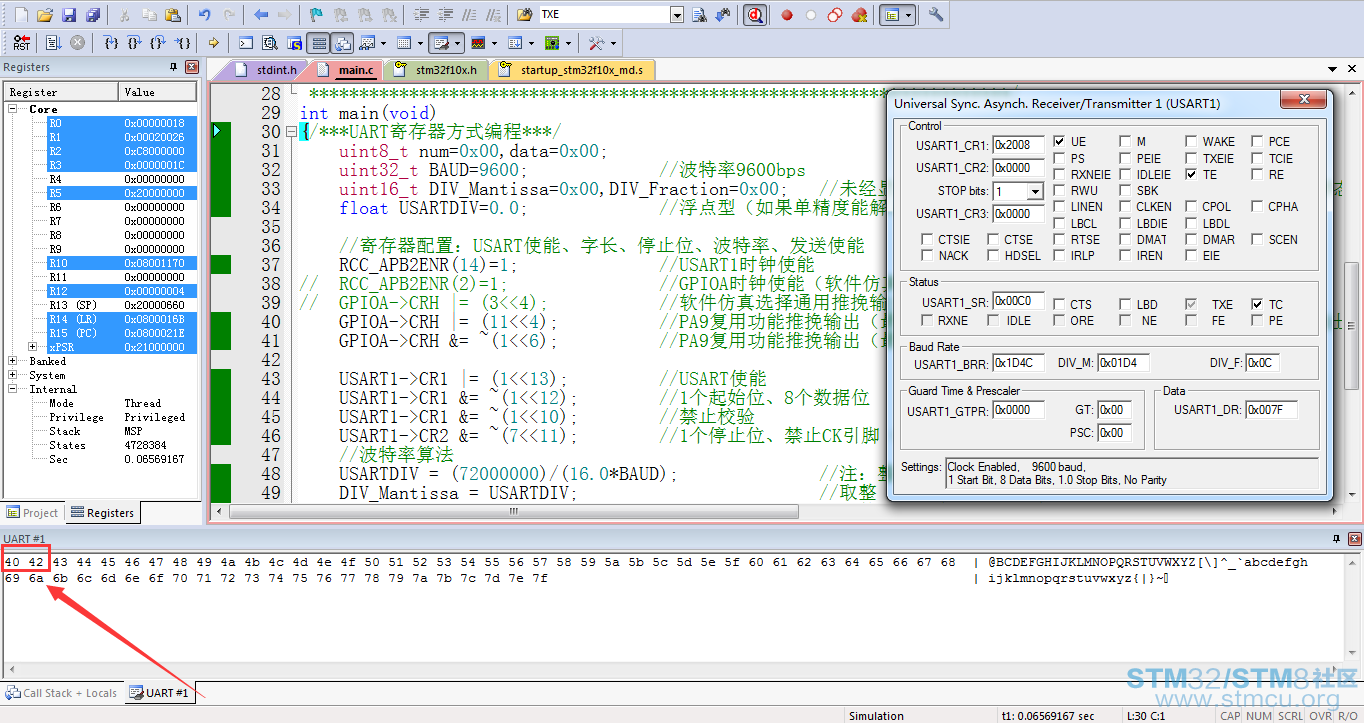Switch to the Call Stack + Locals tab
Image resolution: width=1364 pixels, height=724 pixels.
pyautogui.click(x=61, y=693)
